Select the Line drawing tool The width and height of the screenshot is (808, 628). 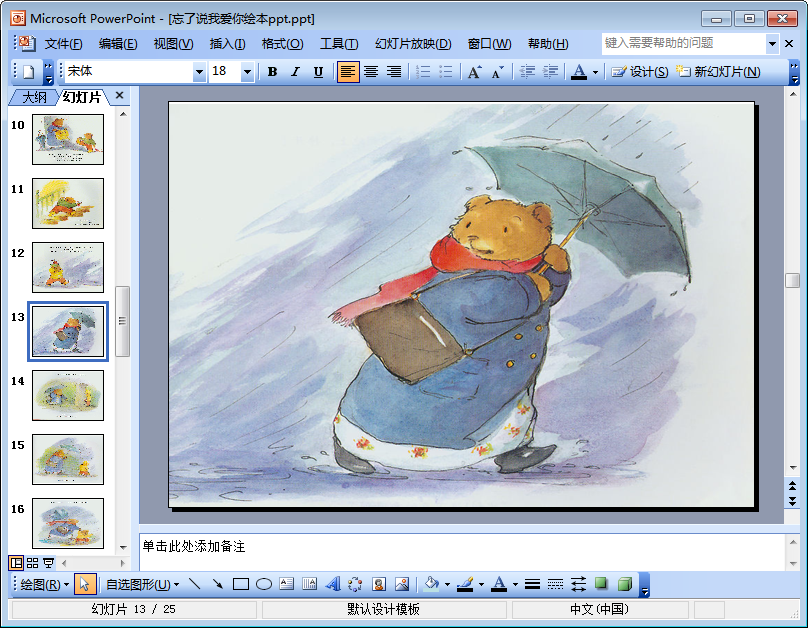point(194,584)
